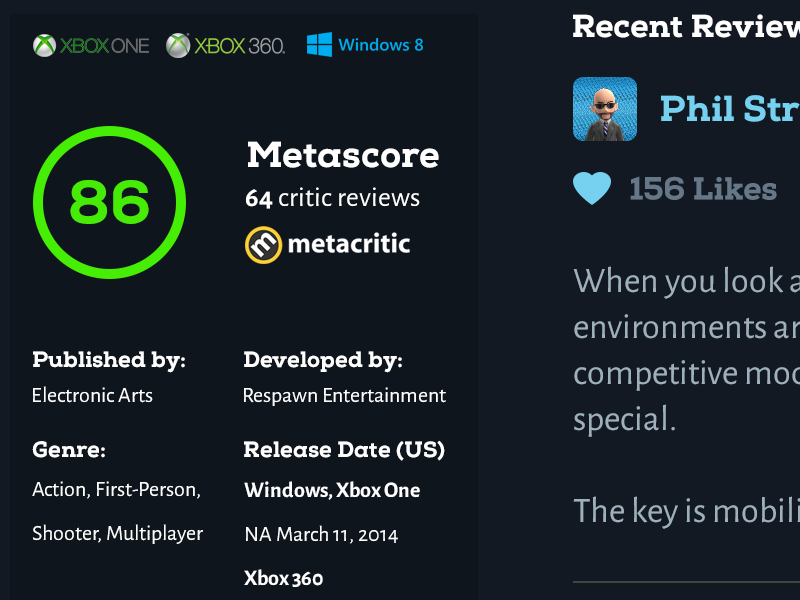Click the 64 critic reviews count
This screenshot has height=600, width=800.
click(x=332, y=197)
